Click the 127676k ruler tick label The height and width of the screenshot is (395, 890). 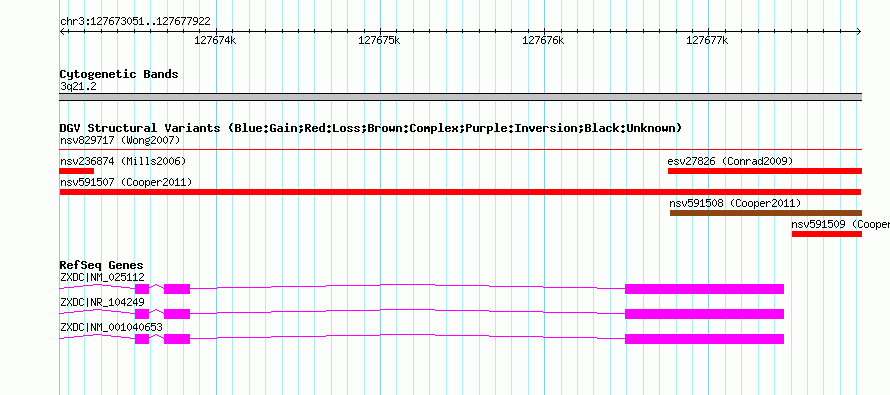tap(543, 40)
